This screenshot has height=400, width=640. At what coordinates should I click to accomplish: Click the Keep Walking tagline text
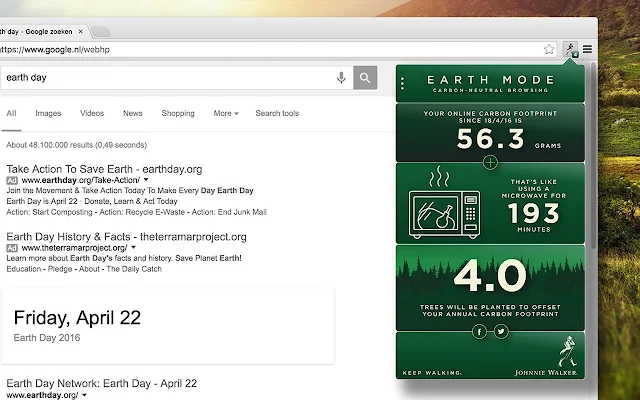(x=432, y=373)
